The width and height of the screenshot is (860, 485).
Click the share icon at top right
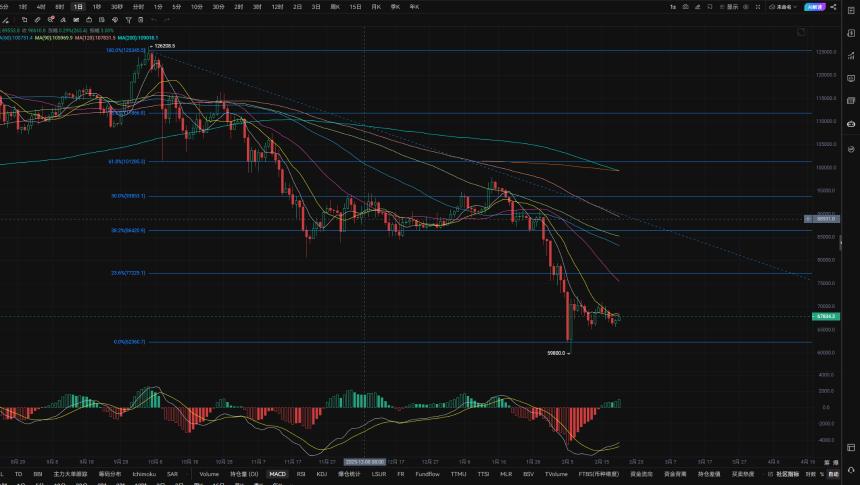(833, 7)
